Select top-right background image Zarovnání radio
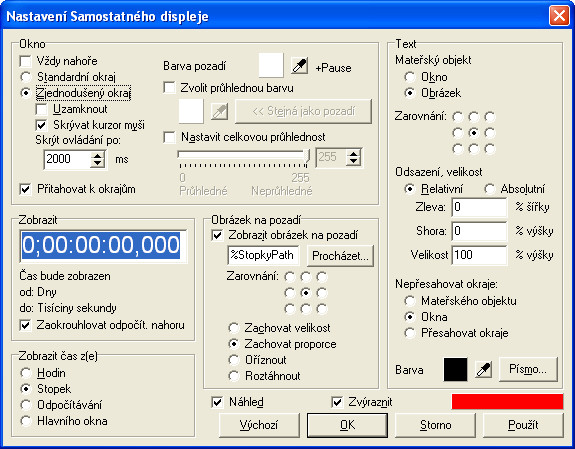575x449 pixels. (x=322, y=277)
